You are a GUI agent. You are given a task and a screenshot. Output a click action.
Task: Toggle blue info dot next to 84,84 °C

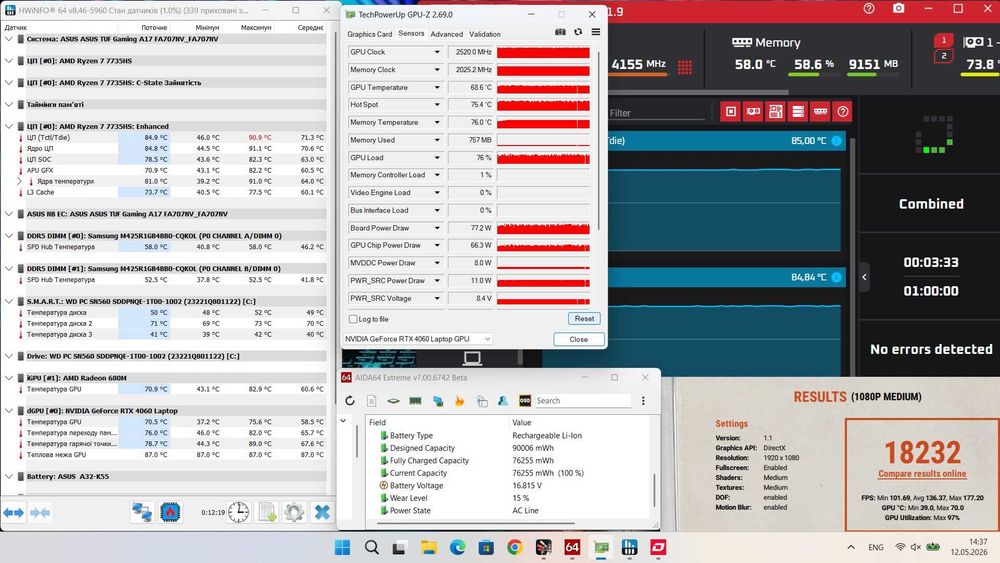836,277
